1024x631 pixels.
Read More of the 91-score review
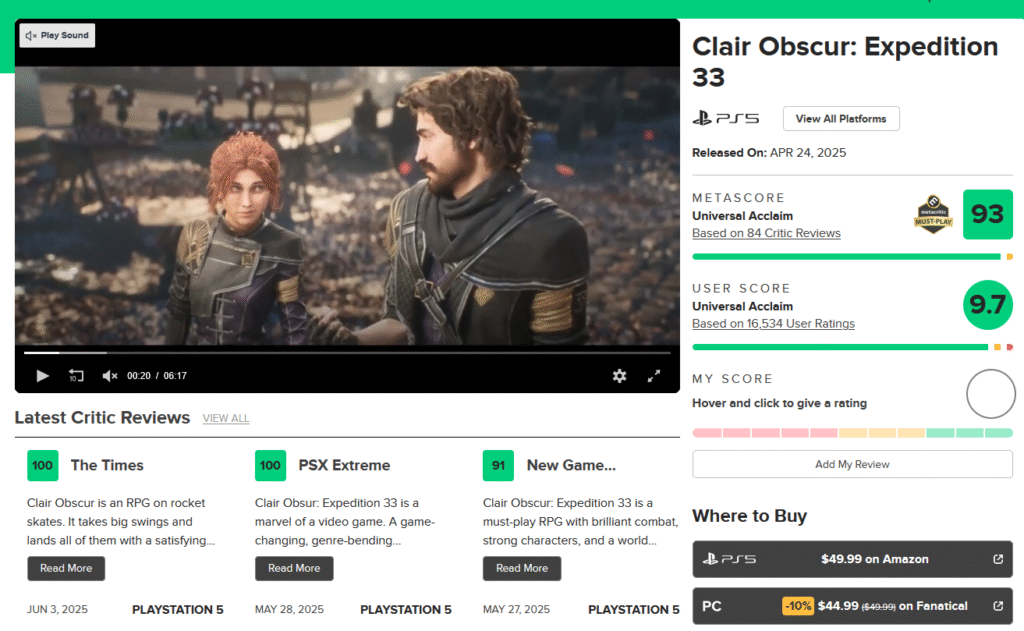(522, 568)
